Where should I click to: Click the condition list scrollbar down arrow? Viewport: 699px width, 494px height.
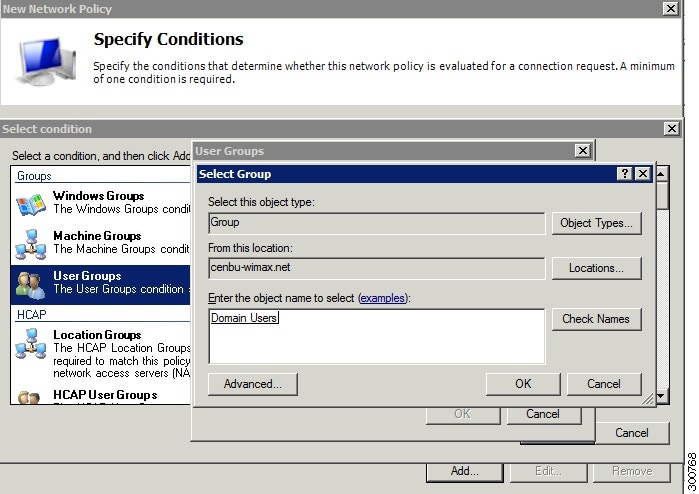pos(662,395)
